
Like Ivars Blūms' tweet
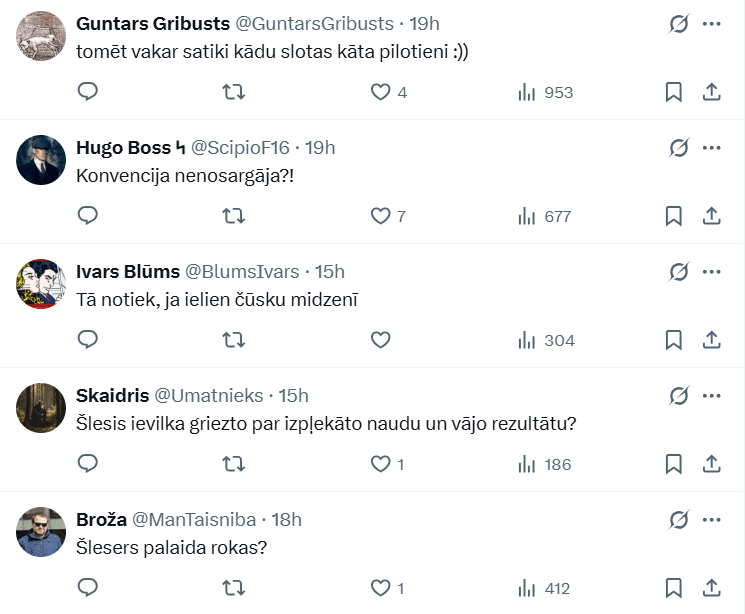click(380, 340)
